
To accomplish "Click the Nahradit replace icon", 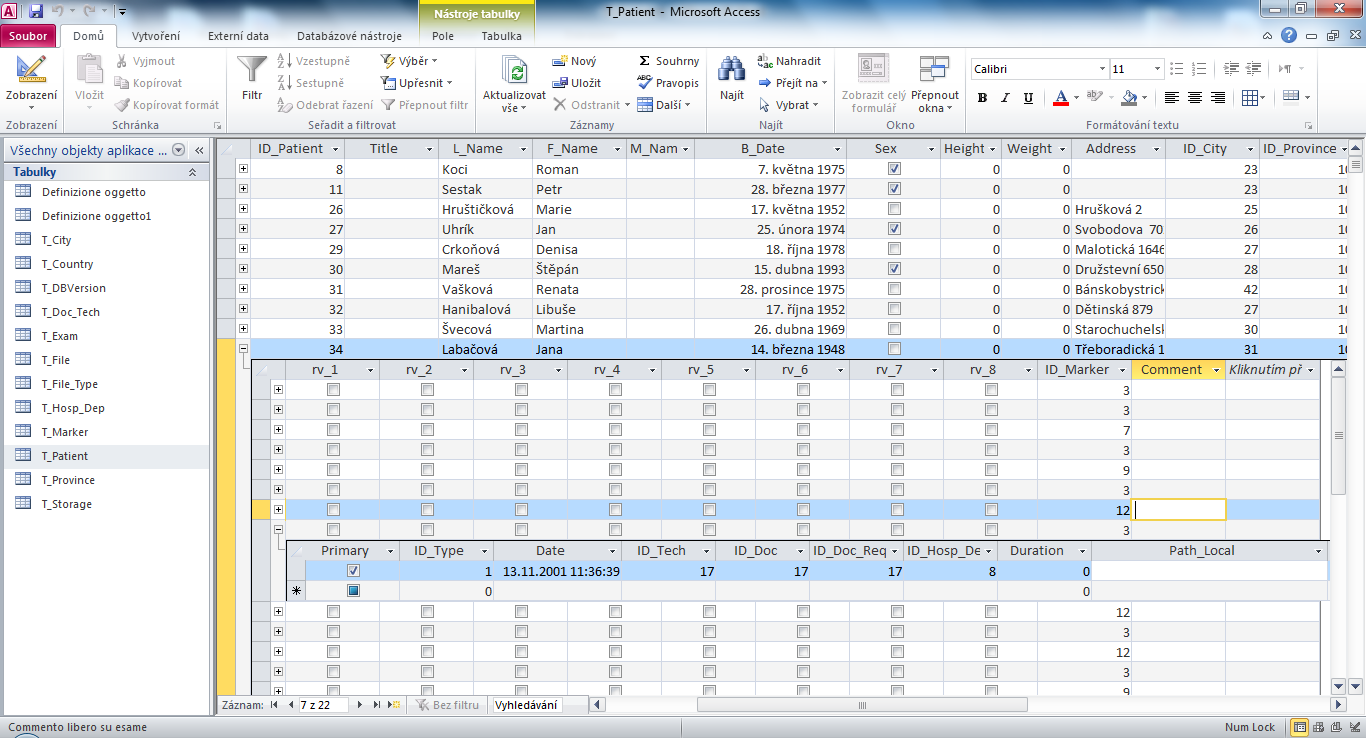I will point(766,62).
